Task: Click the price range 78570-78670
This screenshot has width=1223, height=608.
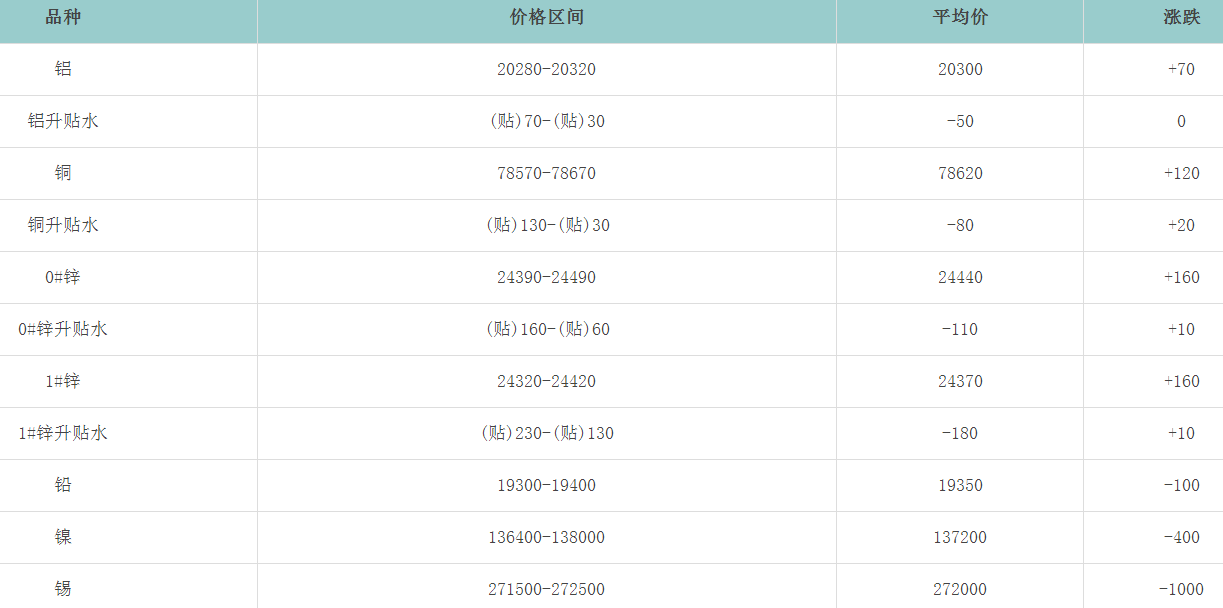Action: pyautogui.click(x=546, y=173)
